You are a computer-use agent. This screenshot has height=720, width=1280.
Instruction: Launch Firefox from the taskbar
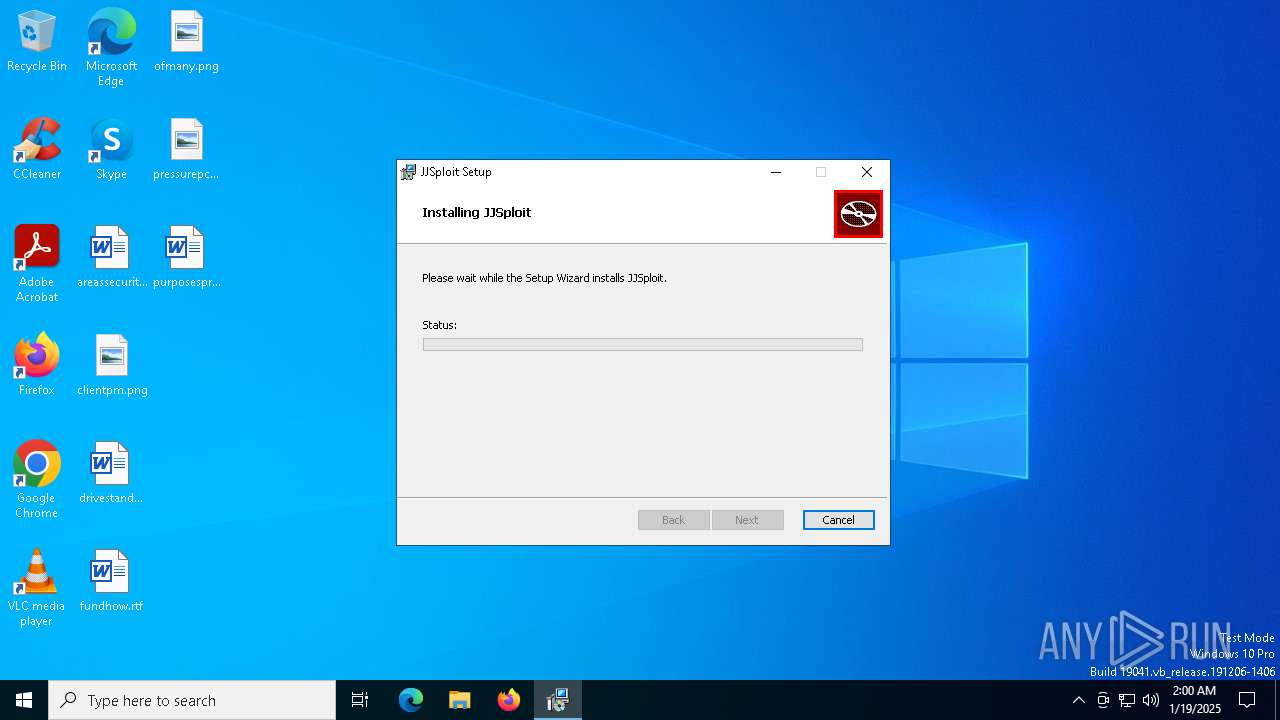pos(509,700)
